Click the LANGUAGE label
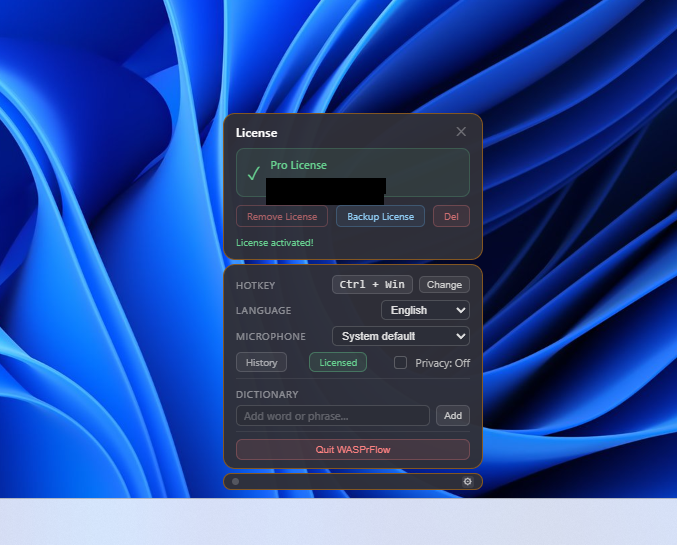The image size is (677, 545). point(263,311)
